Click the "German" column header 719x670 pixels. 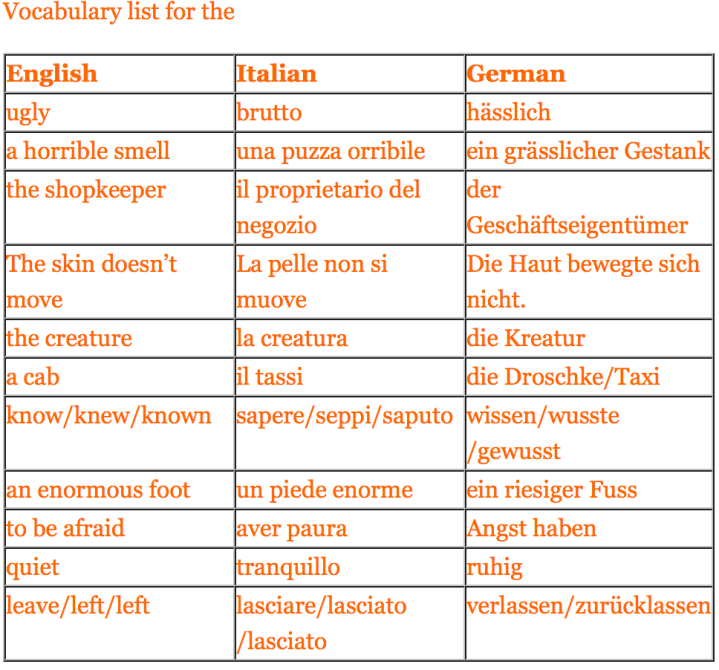516,74
